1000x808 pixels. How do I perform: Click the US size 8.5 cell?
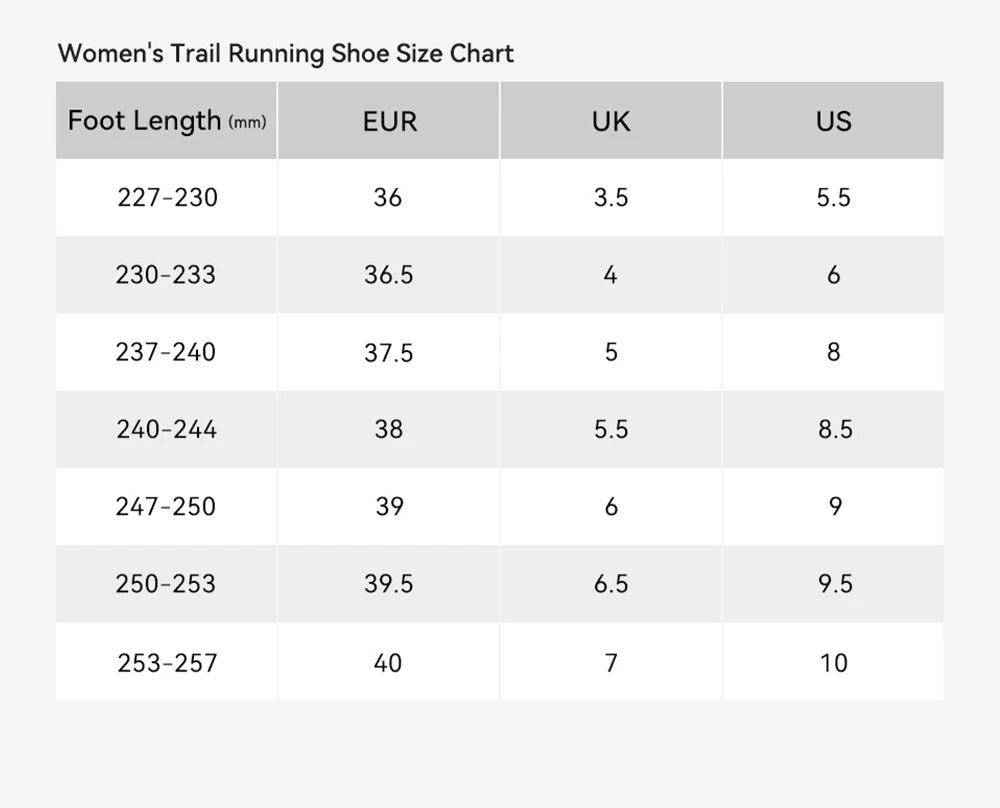[x=833, y=430]
